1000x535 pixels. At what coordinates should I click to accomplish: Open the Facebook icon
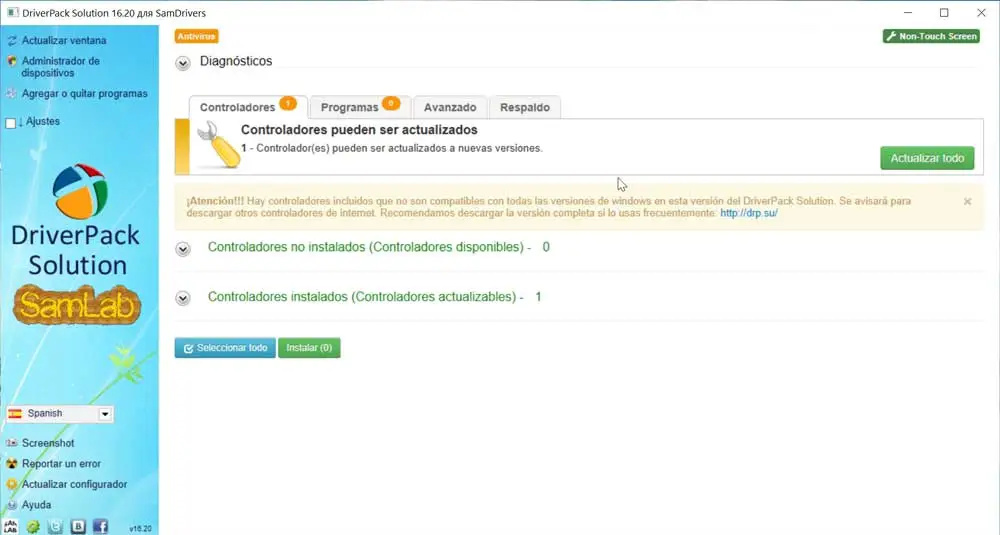coord(100,527)
